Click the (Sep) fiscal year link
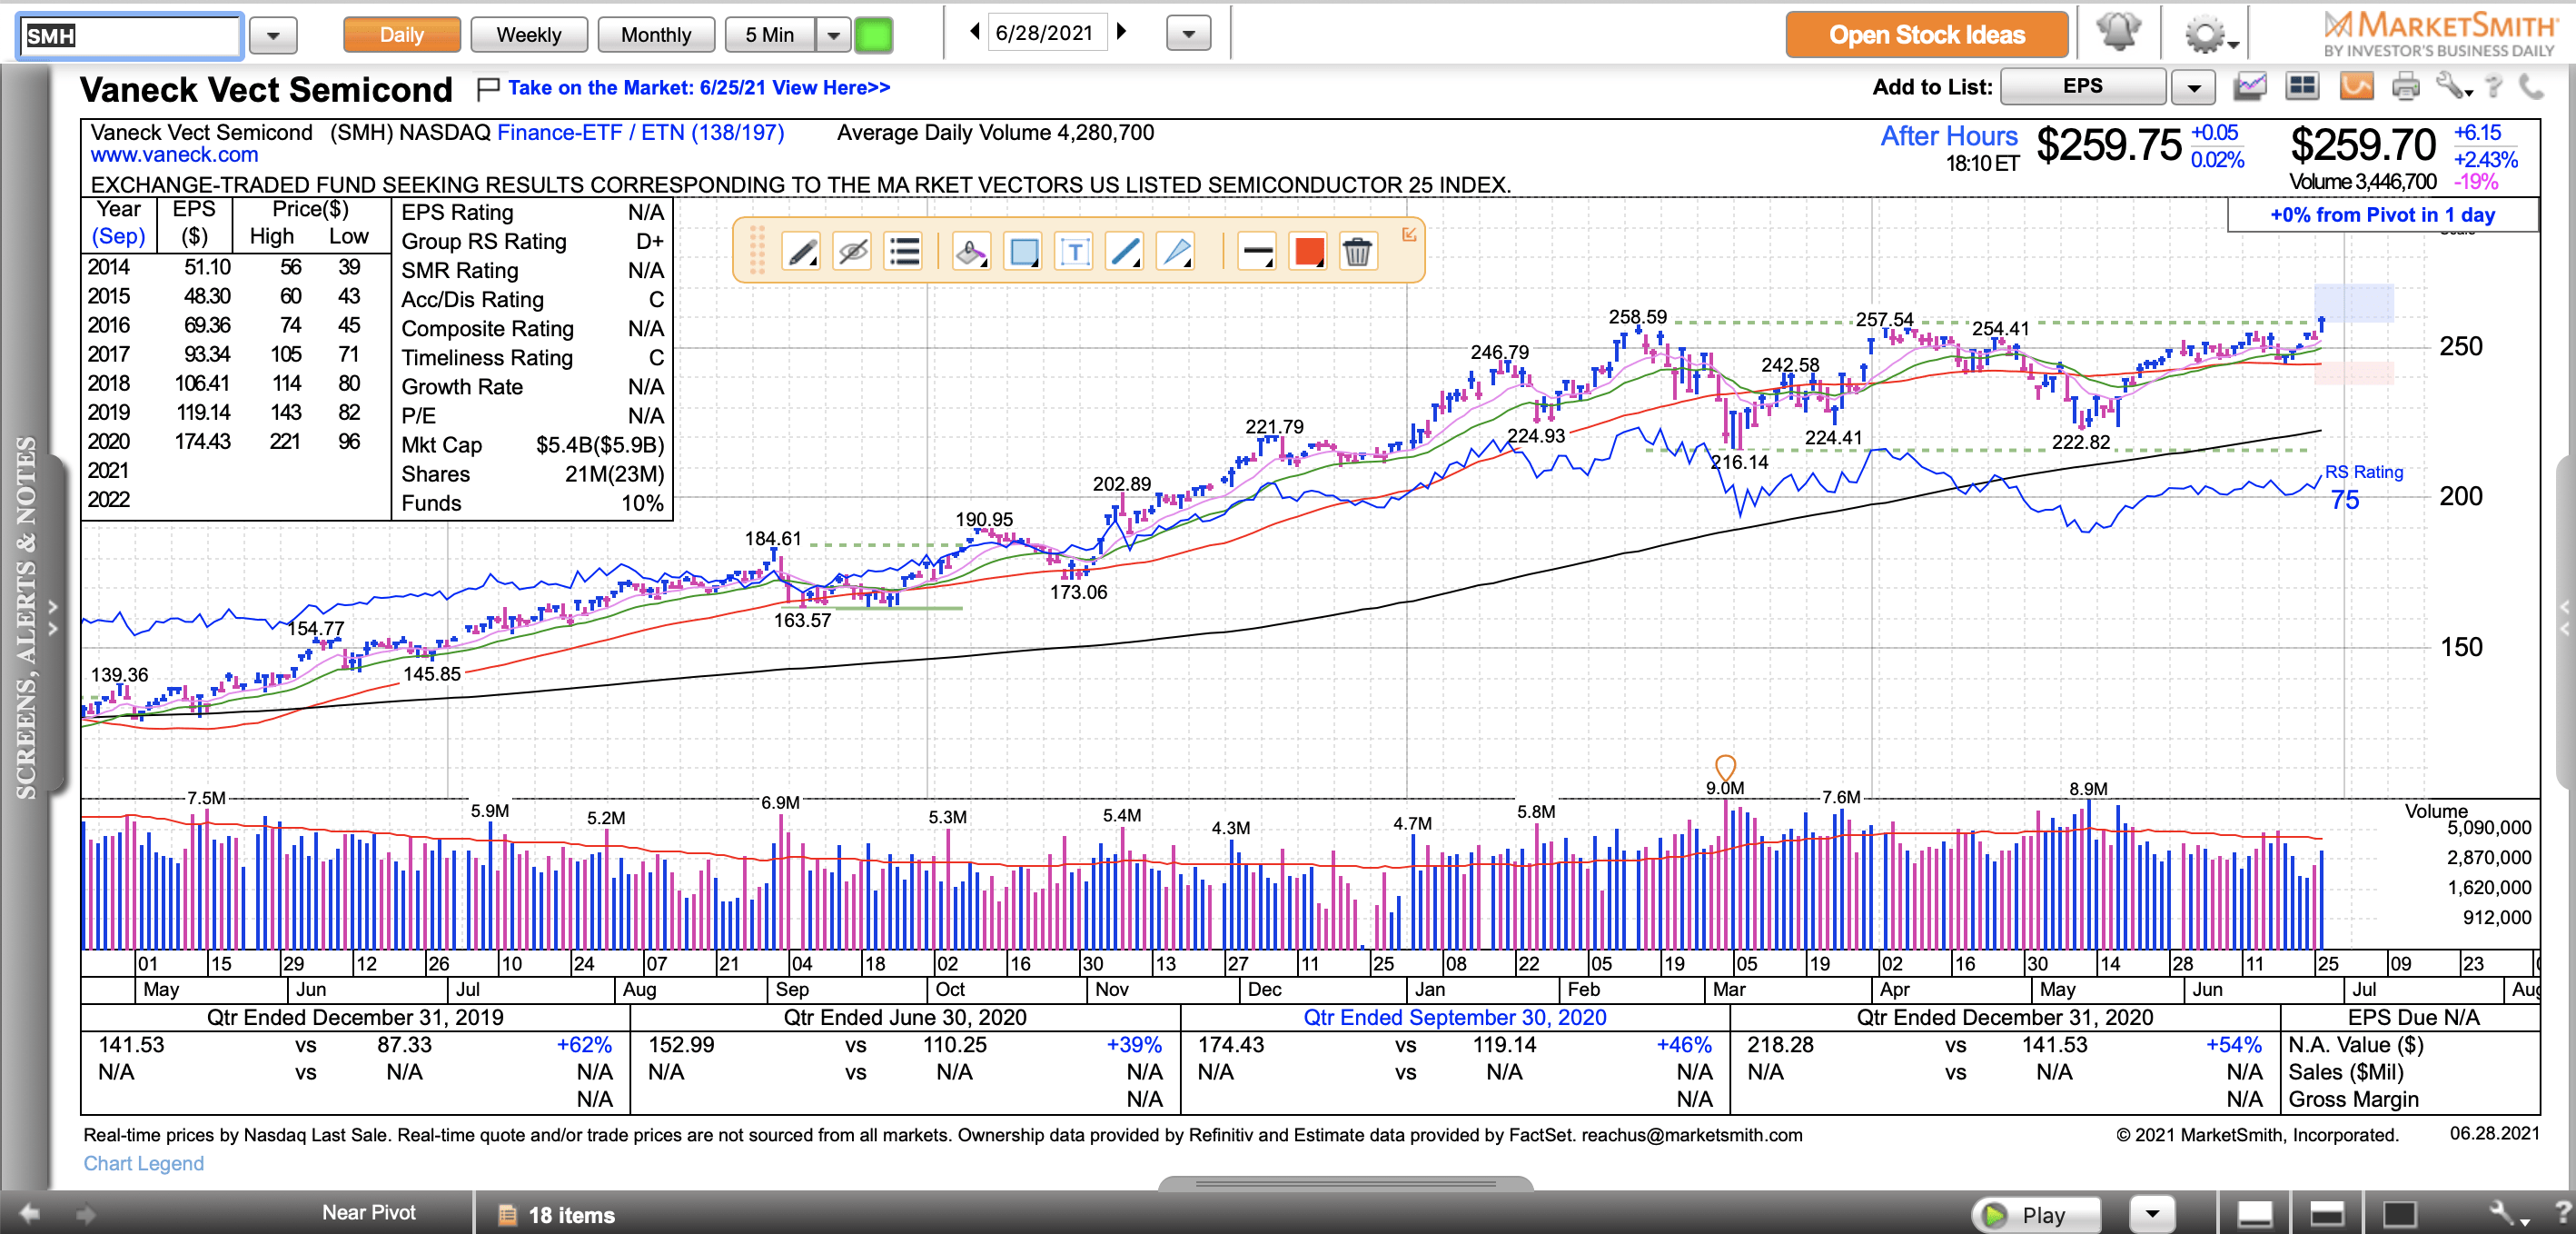Image resolution: width=2576 pixels, height=1234 pixels. tap(118, 236)
